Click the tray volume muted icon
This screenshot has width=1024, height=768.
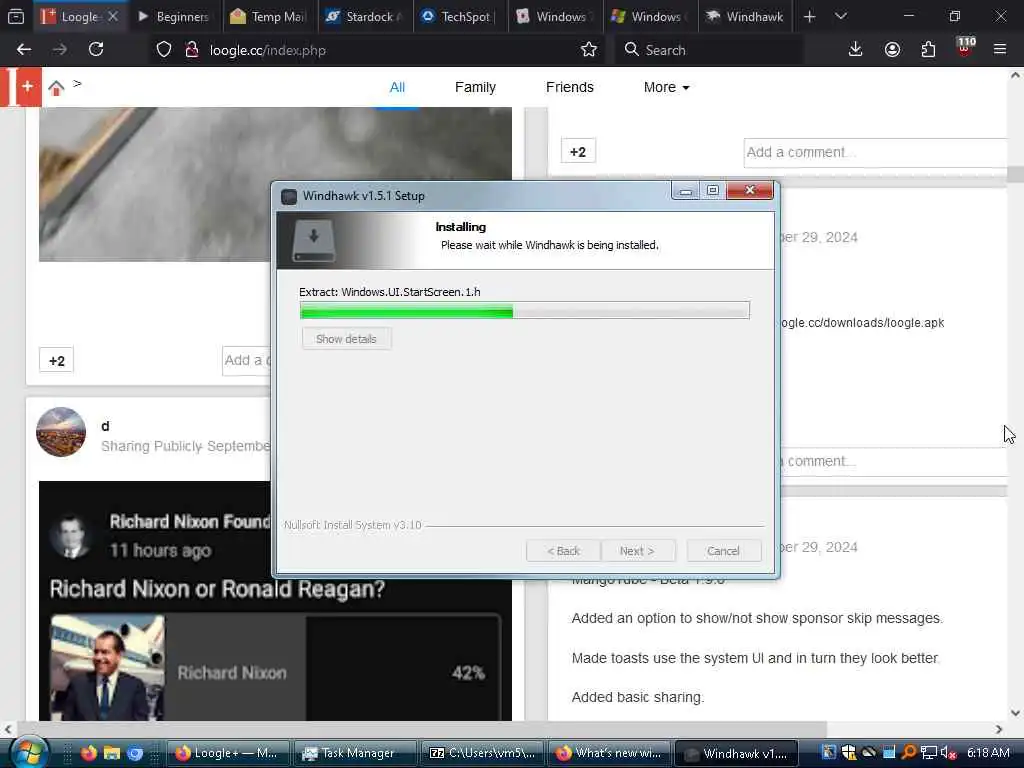click(949, 753)
